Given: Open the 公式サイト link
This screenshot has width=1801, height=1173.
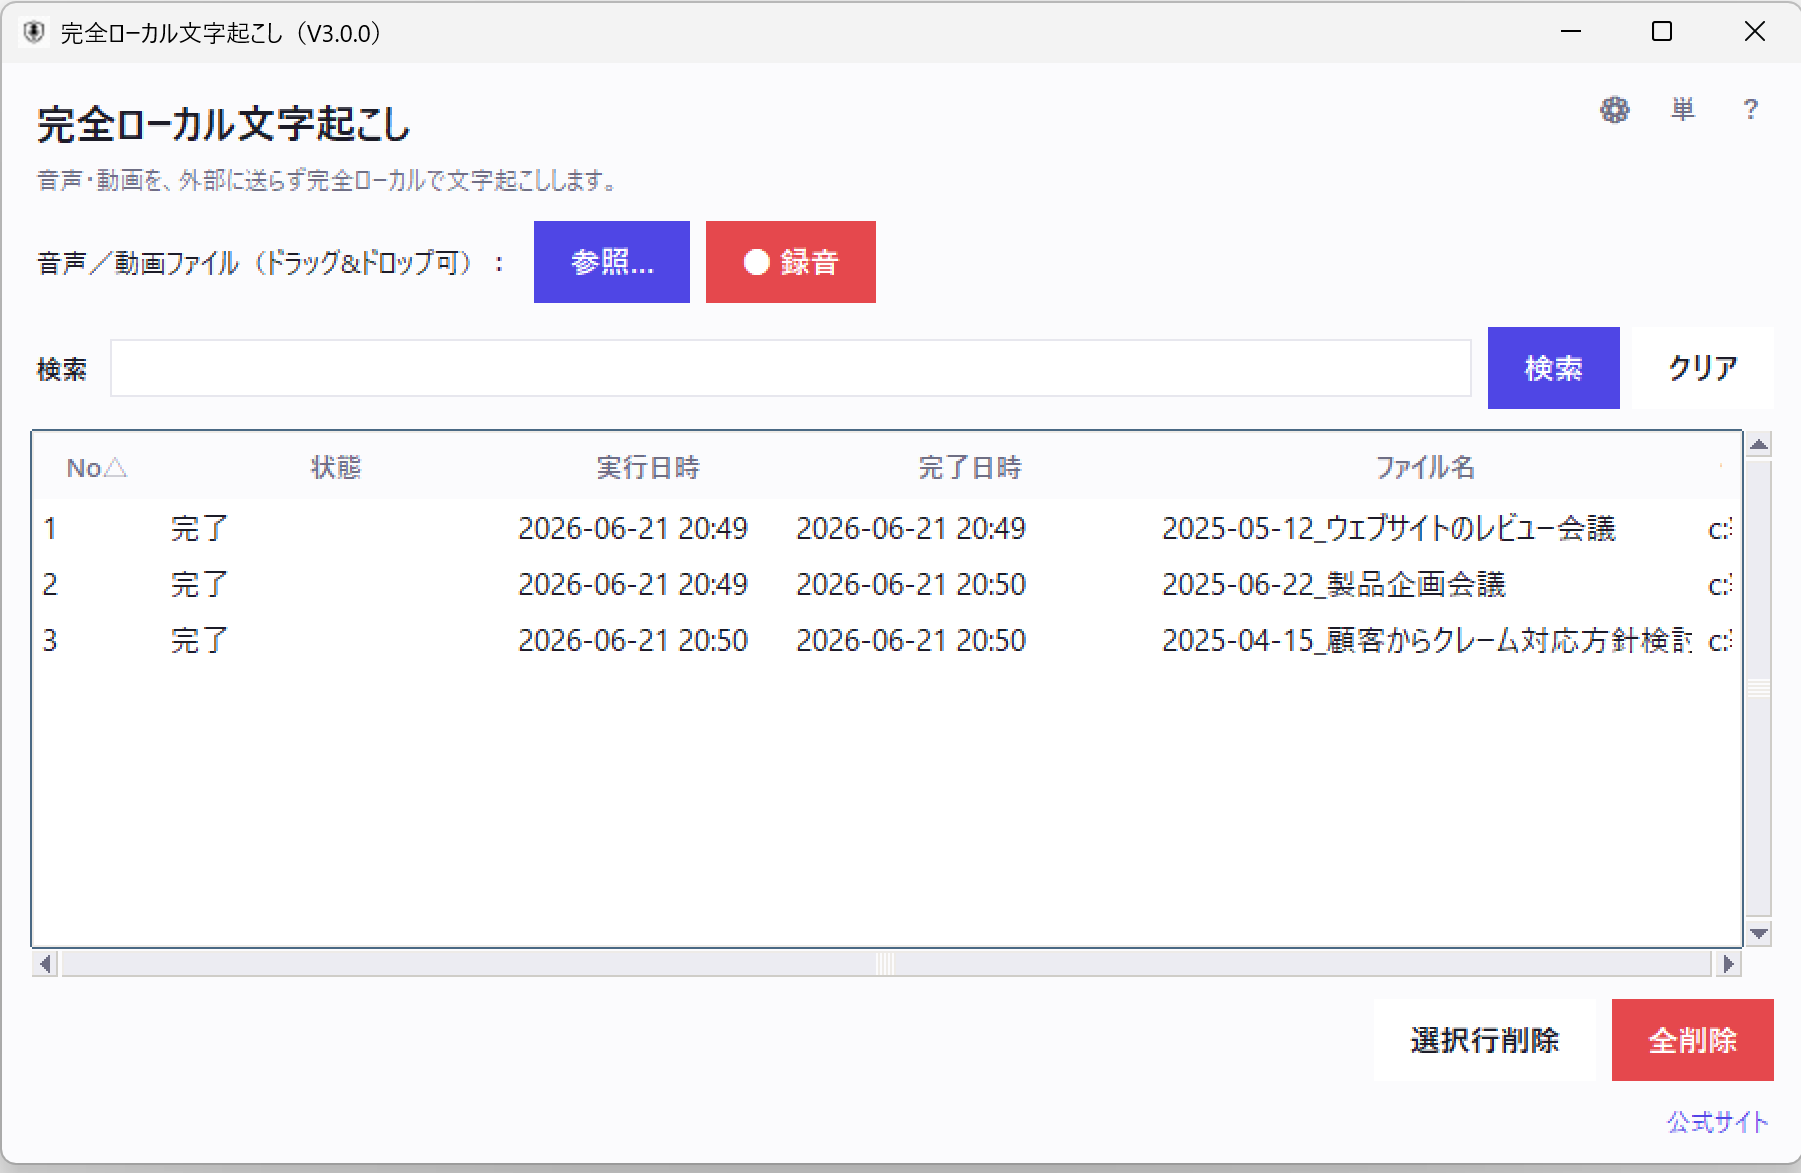Looking at the screenshot, I should [1717, 1122].
